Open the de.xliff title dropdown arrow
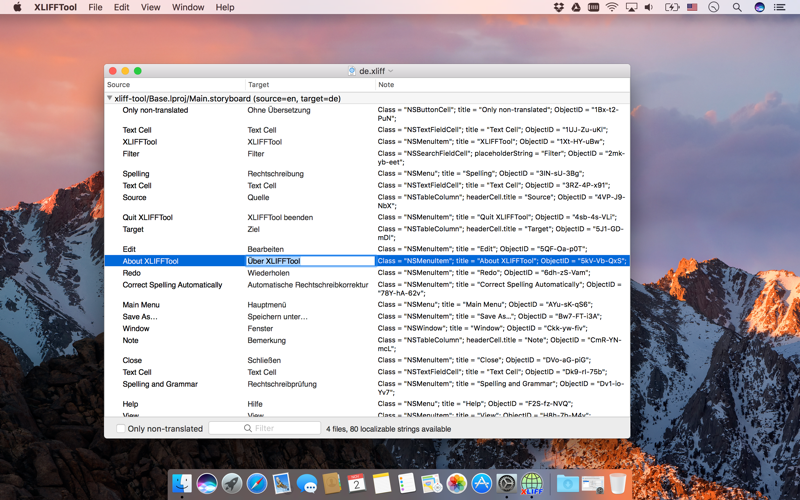The image size is (800, 500). point(391,71)
